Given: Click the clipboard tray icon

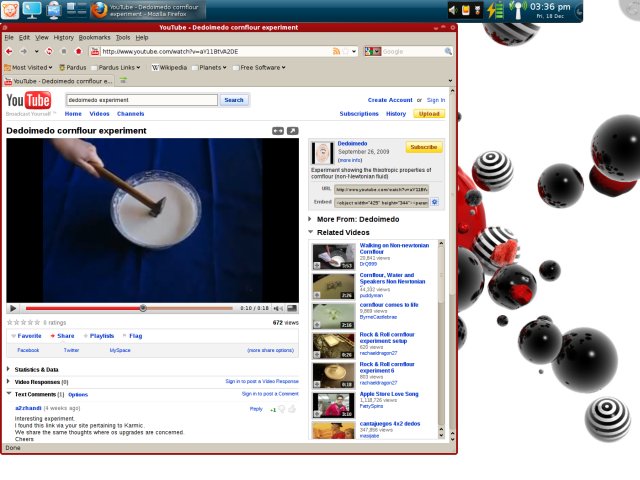Looking at the screenshot, I should [465, 10].
